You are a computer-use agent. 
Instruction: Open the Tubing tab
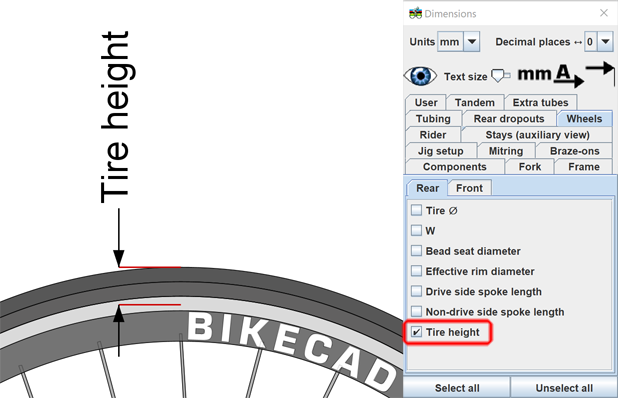(433, 119)
